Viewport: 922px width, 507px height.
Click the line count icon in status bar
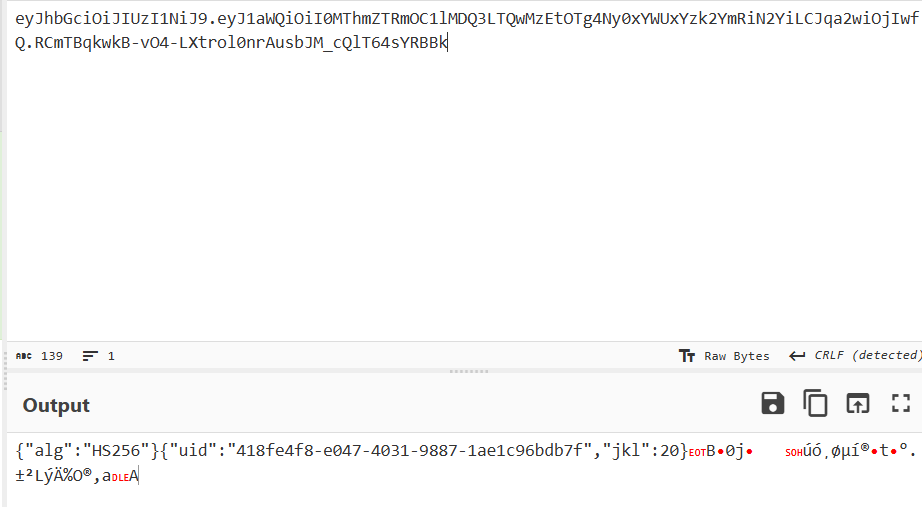[90, 356]
